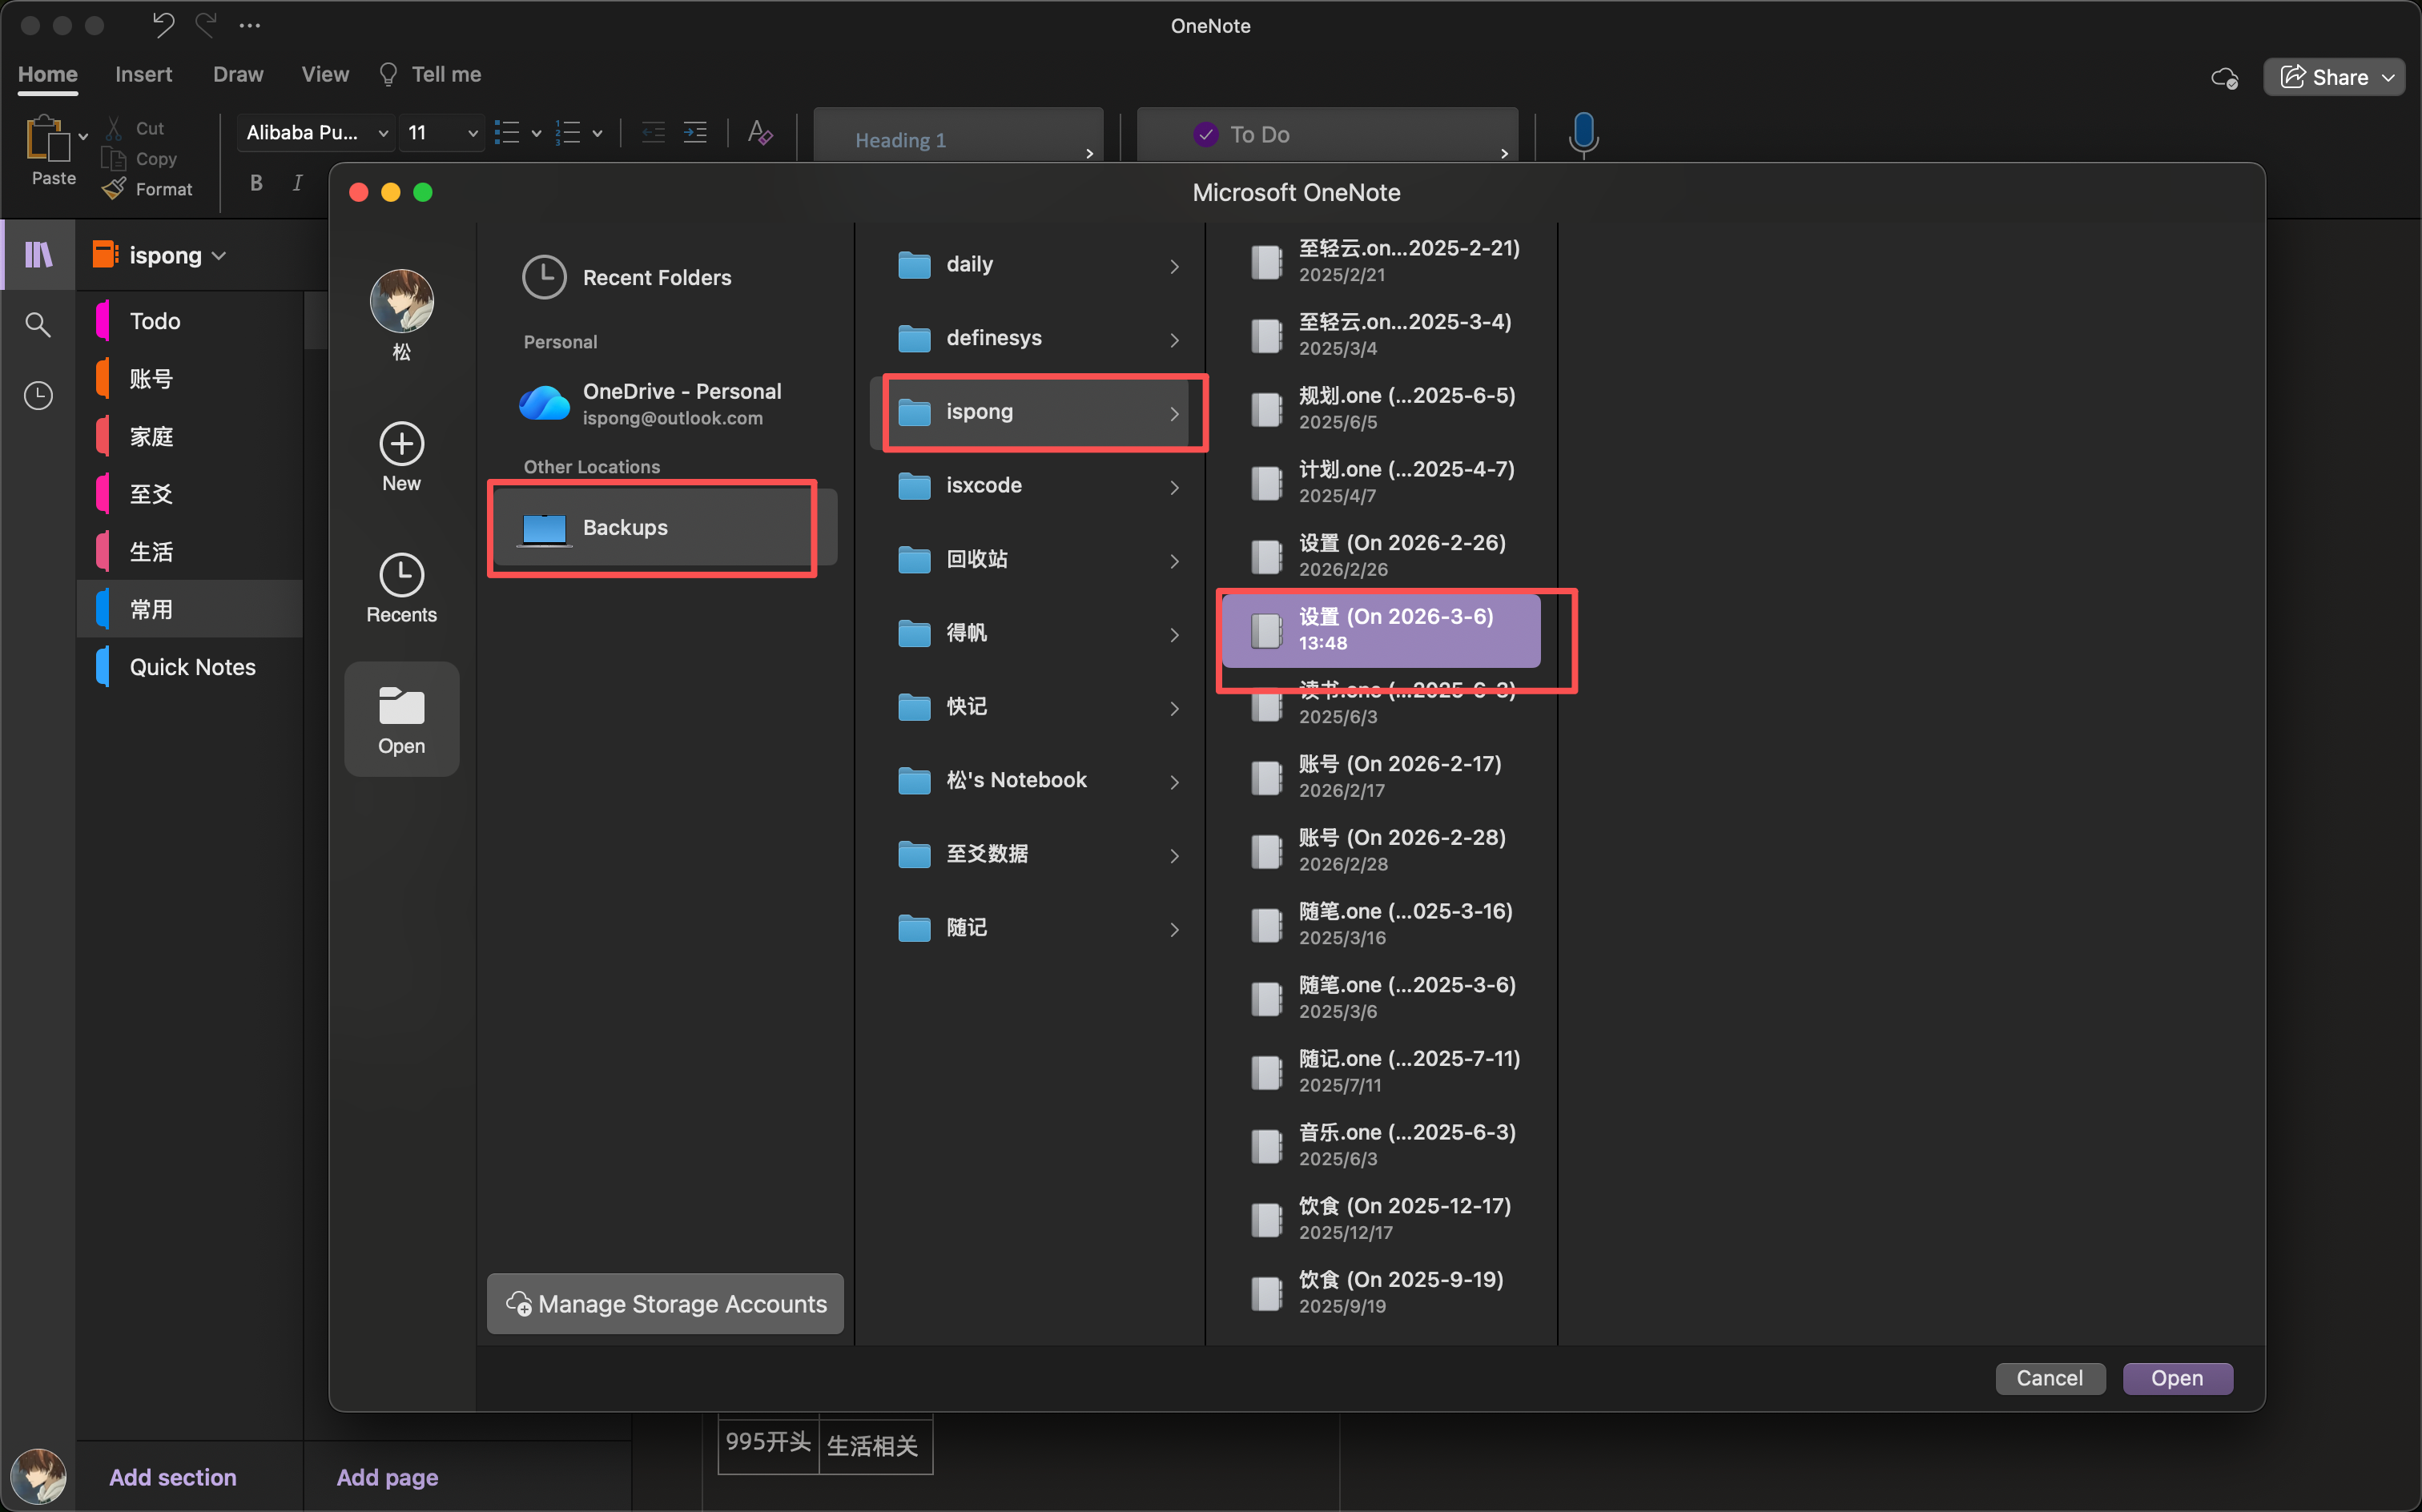2422x1512 pixels.
Task: Open the Share dropdown menu
Action: tap(2388, 78)
